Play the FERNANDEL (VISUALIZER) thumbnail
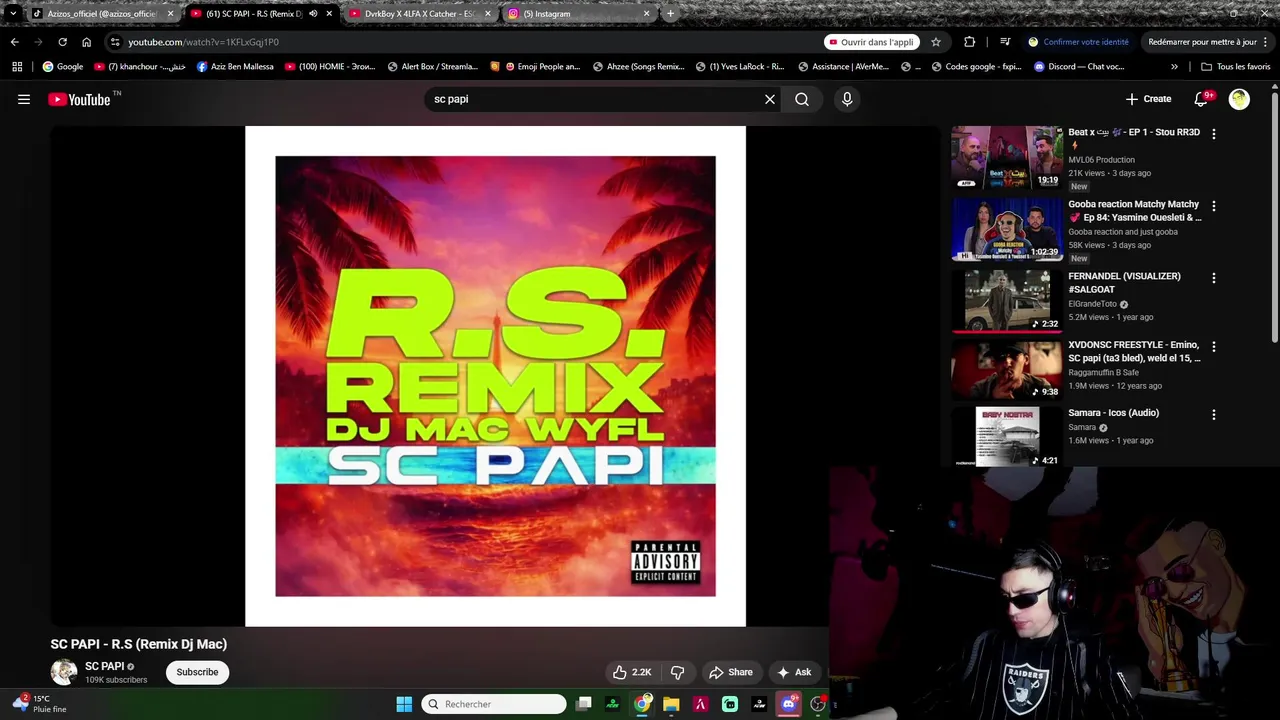The width and height of the screenshot is (1280, 720). 1007,301
